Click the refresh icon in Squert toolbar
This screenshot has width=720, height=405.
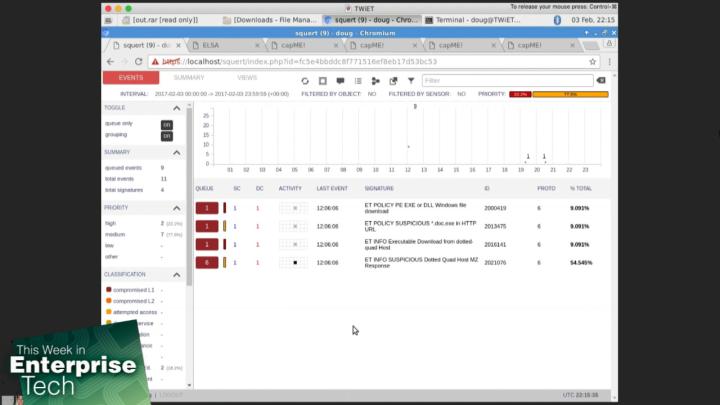(305, 81)
